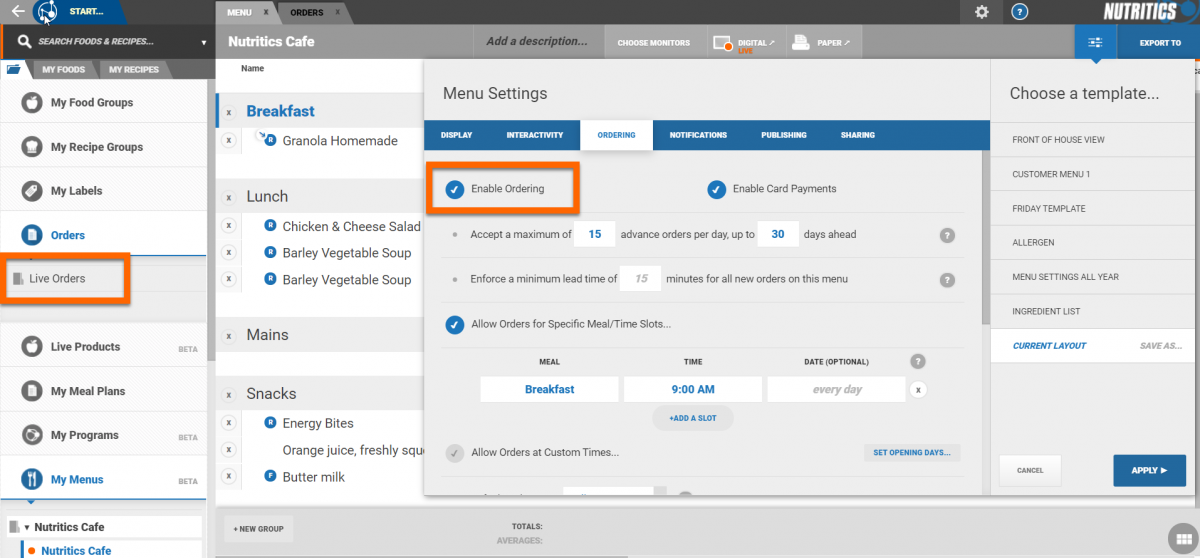
Task: Toggle the Enable Card Payments checkbox
Action: point(716,189)
